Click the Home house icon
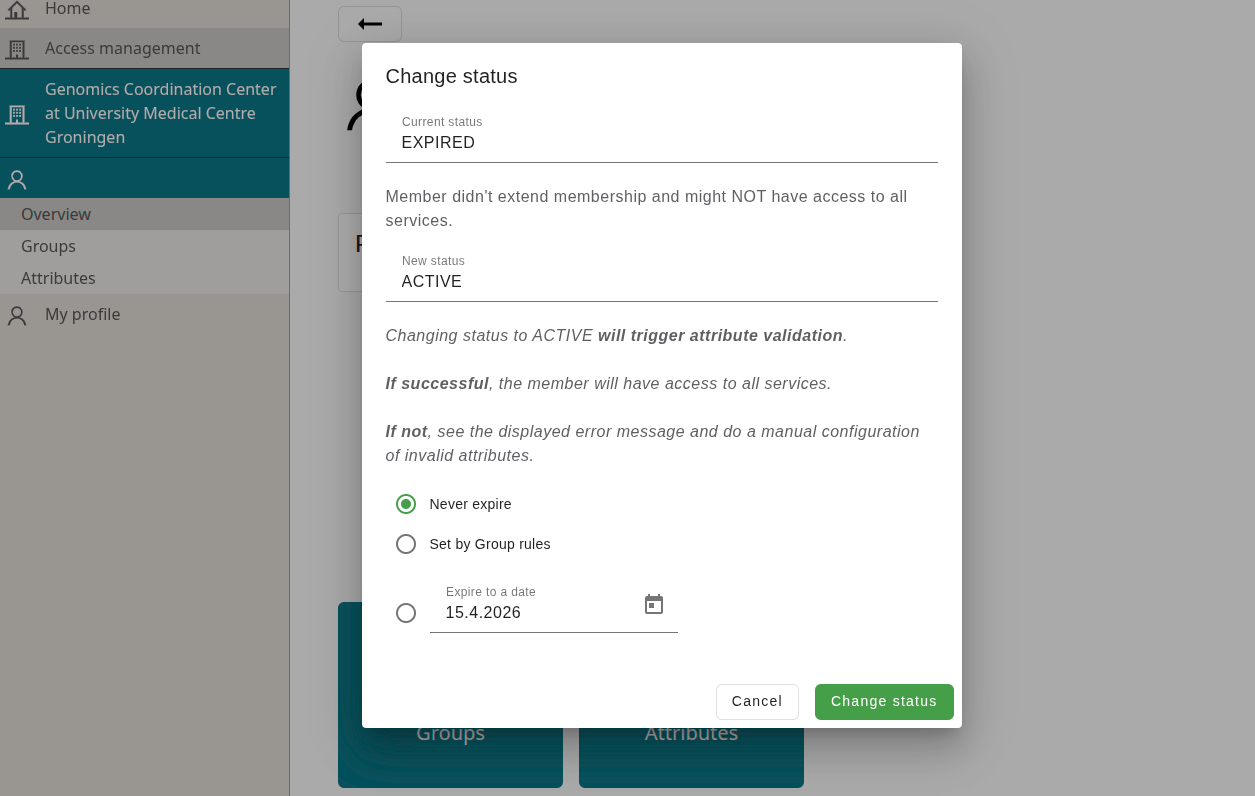This screenshot has width=1255, height=796. [x=17, y=10]
